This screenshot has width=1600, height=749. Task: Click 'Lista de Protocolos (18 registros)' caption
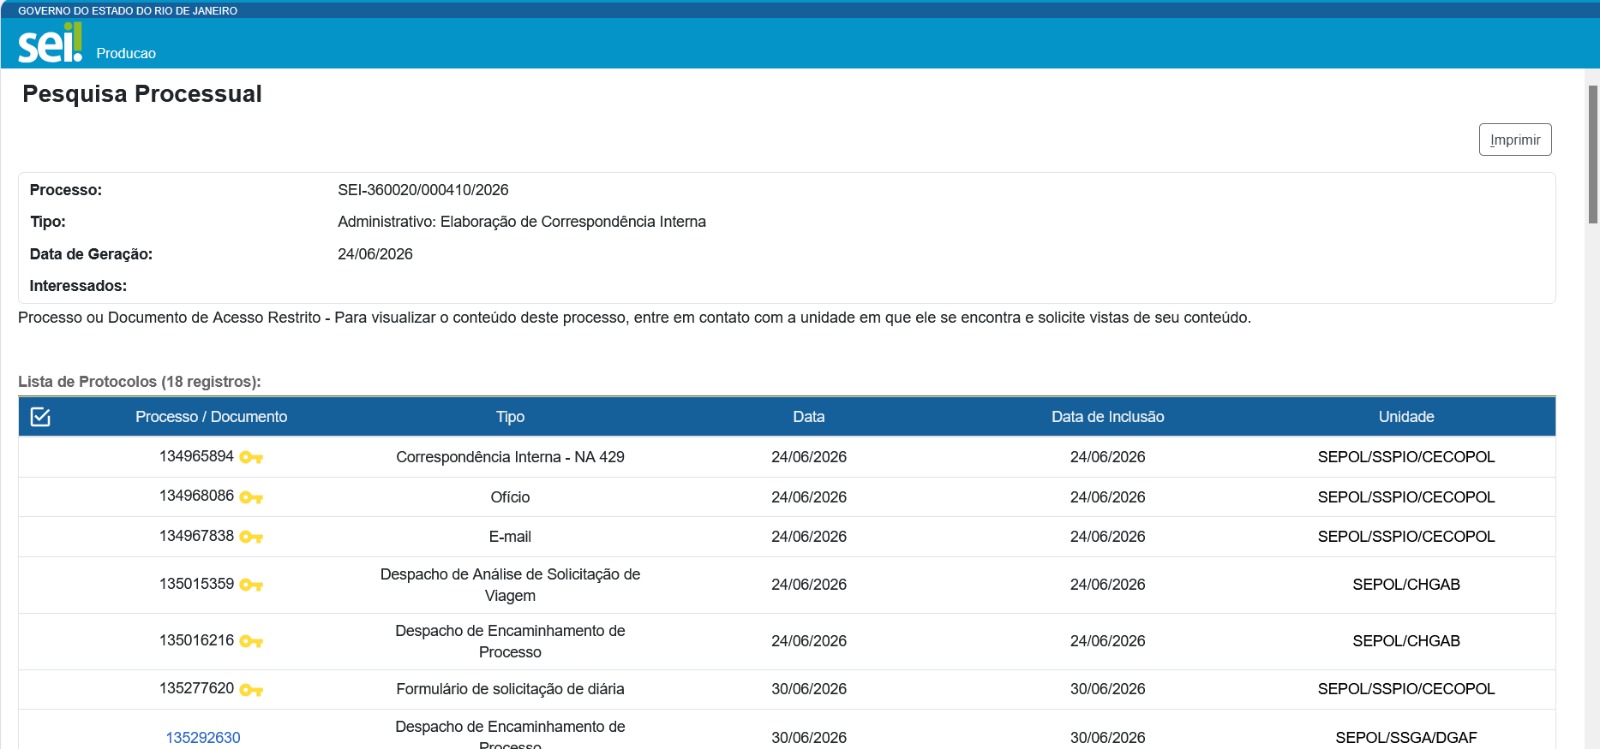pyautogui.click(x=139, y=382)
